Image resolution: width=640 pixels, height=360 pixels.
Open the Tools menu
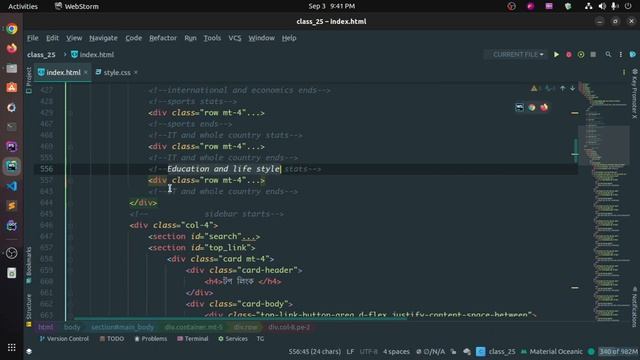tap(212, 38)
